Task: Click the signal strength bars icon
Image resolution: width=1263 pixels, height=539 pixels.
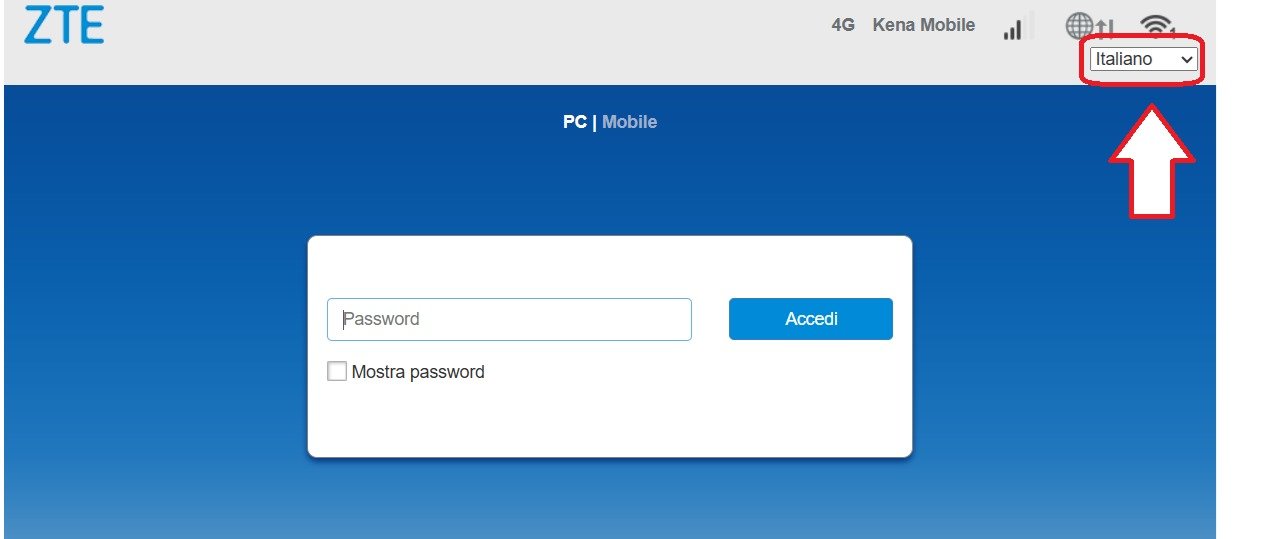Action: pyautogui.click(x=1015, y=28)
